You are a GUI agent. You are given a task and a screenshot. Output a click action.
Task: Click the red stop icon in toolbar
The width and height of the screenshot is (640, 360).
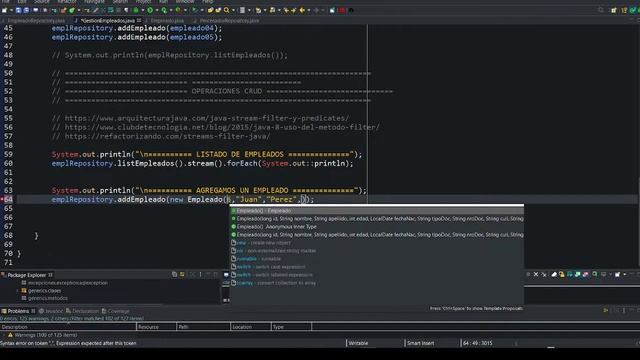coord(342,10)
